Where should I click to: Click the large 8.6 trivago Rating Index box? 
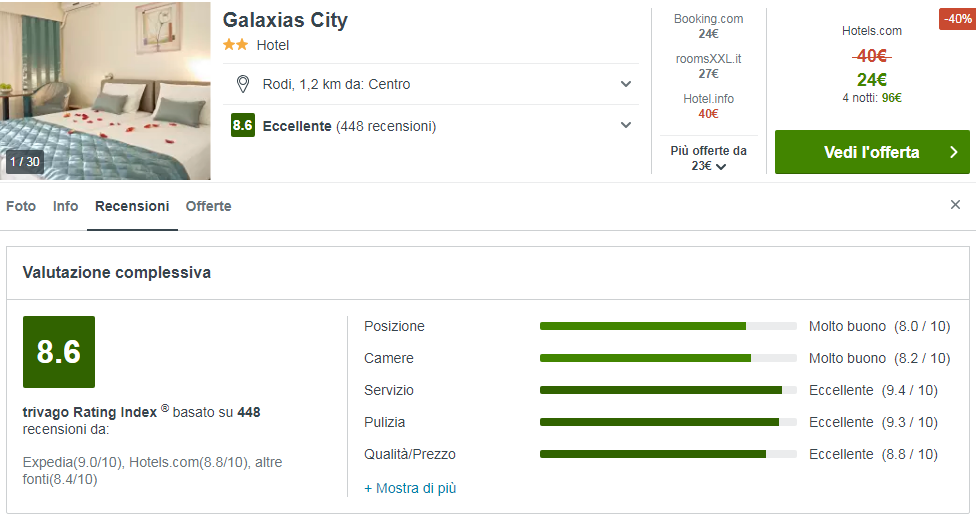(x=59, y=352)
